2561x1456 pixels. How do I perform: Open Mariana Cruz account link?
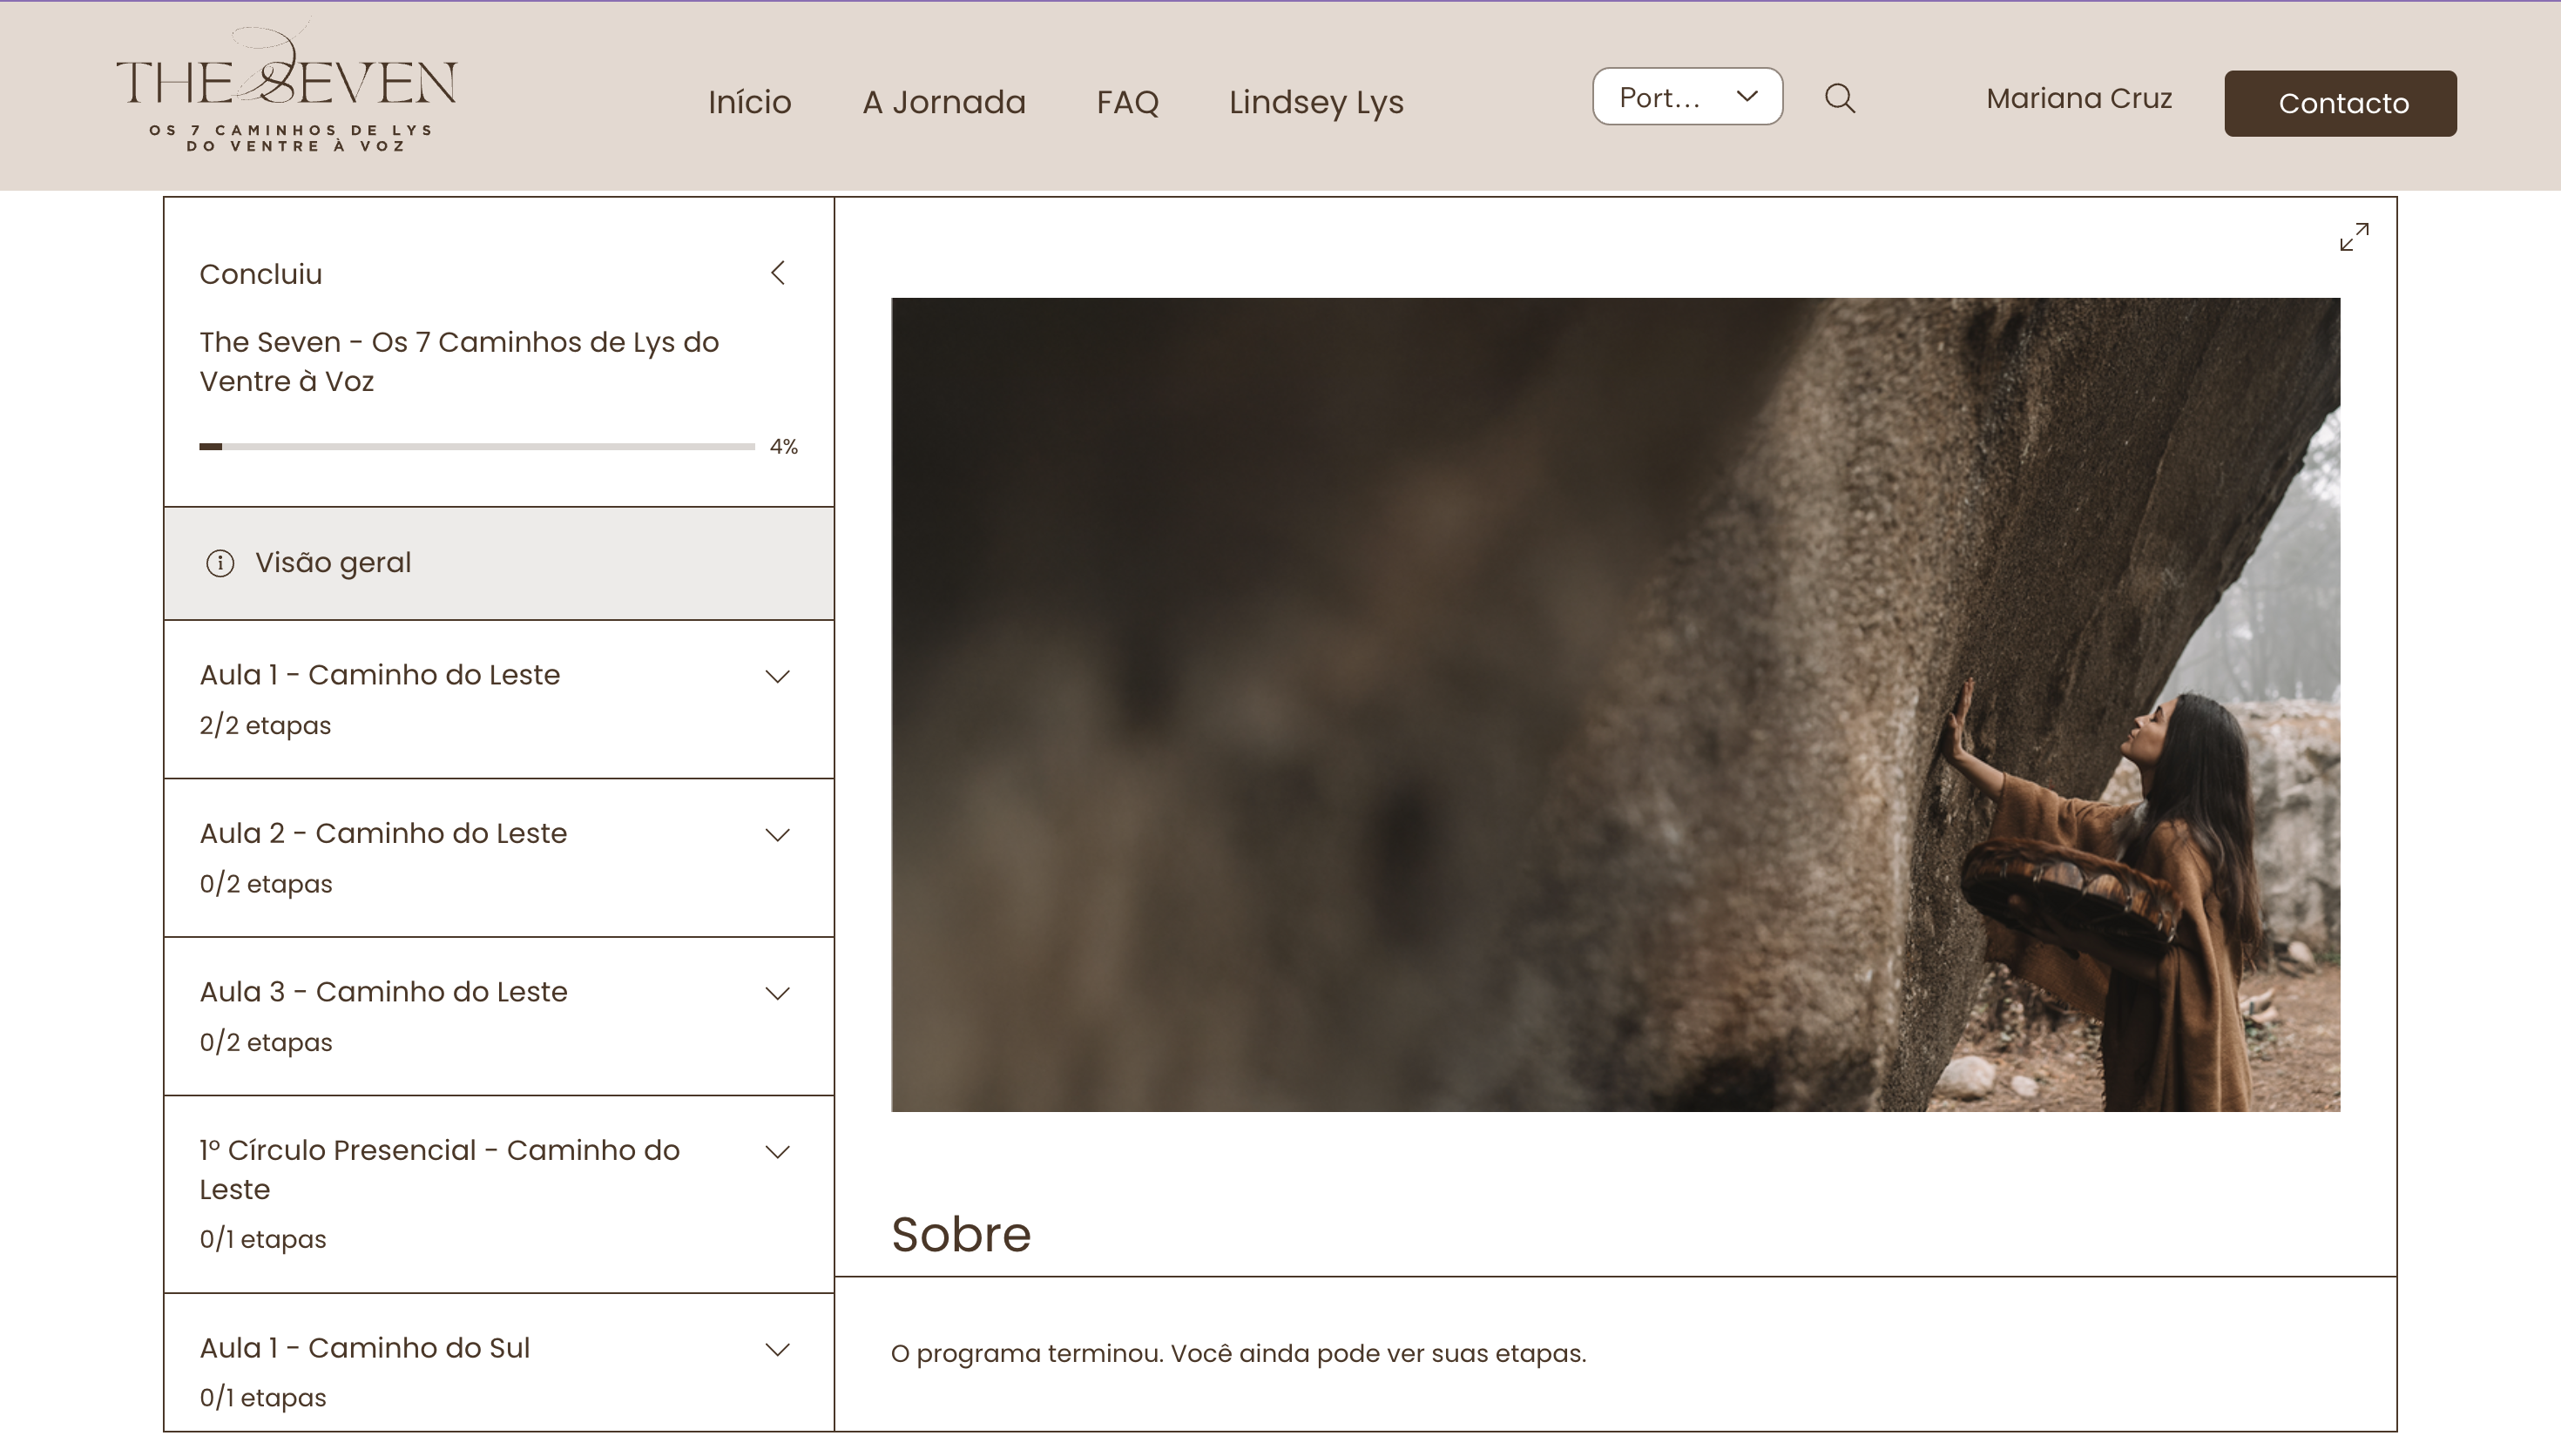pos(2079,98)
